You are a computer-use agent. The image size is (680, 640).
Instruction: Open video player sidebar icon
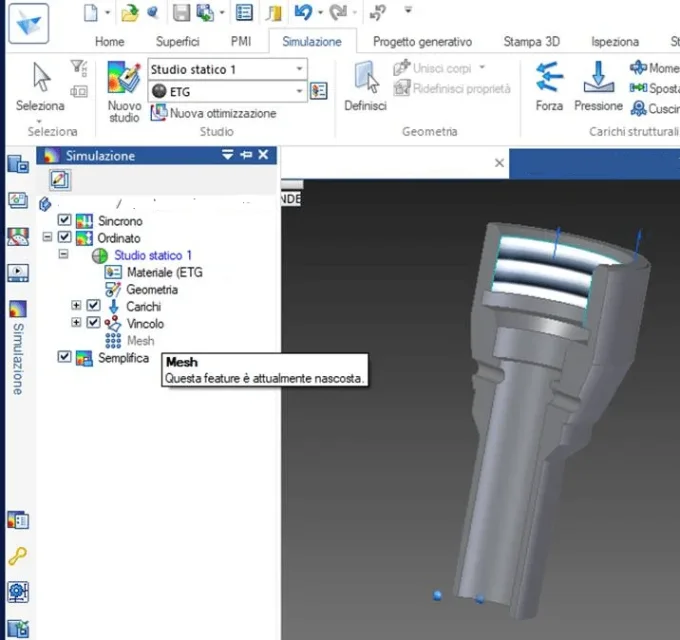(18, 273)
